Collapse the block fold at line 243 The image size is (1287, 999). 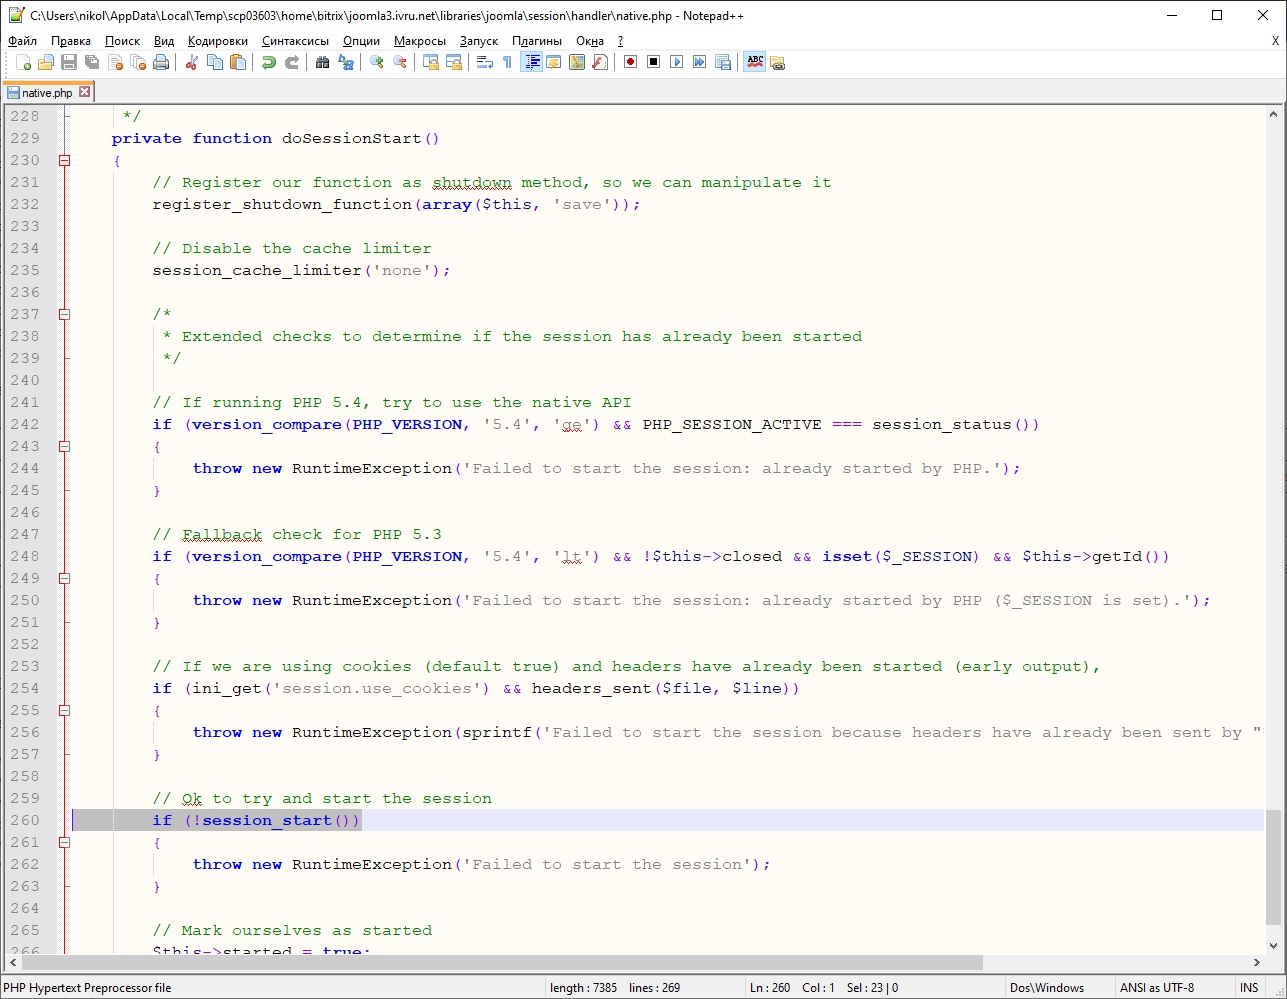click(x=64, y=446)
